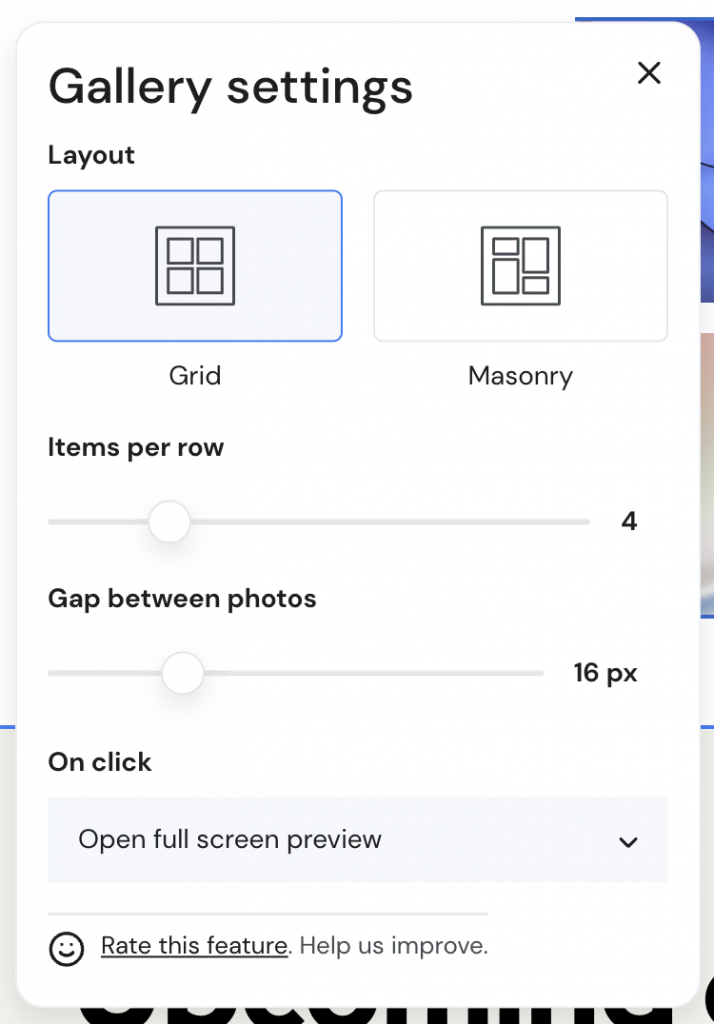Click the smiley face feedback icon
Screen dimensions: 714x1024
[67, 948]
